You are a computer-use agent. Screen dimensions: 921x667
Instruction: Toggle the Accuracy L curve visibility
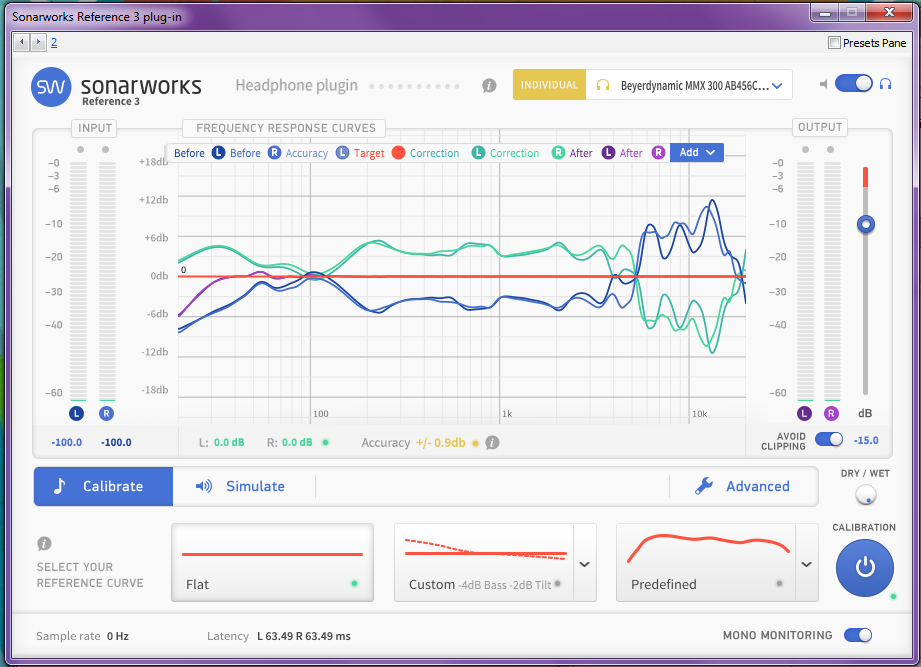pyautogui.click(x=342, y=153)
